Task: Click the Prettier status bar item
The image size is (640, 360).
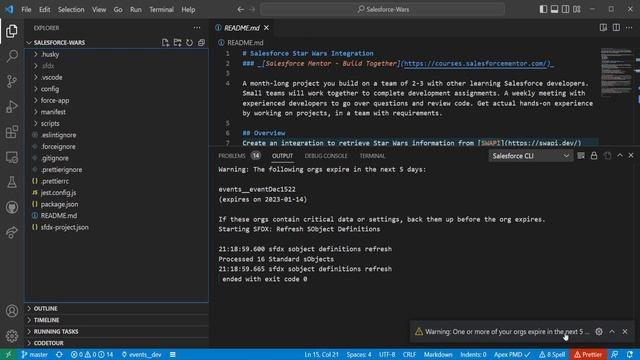Action: click(x=588, y=354)
